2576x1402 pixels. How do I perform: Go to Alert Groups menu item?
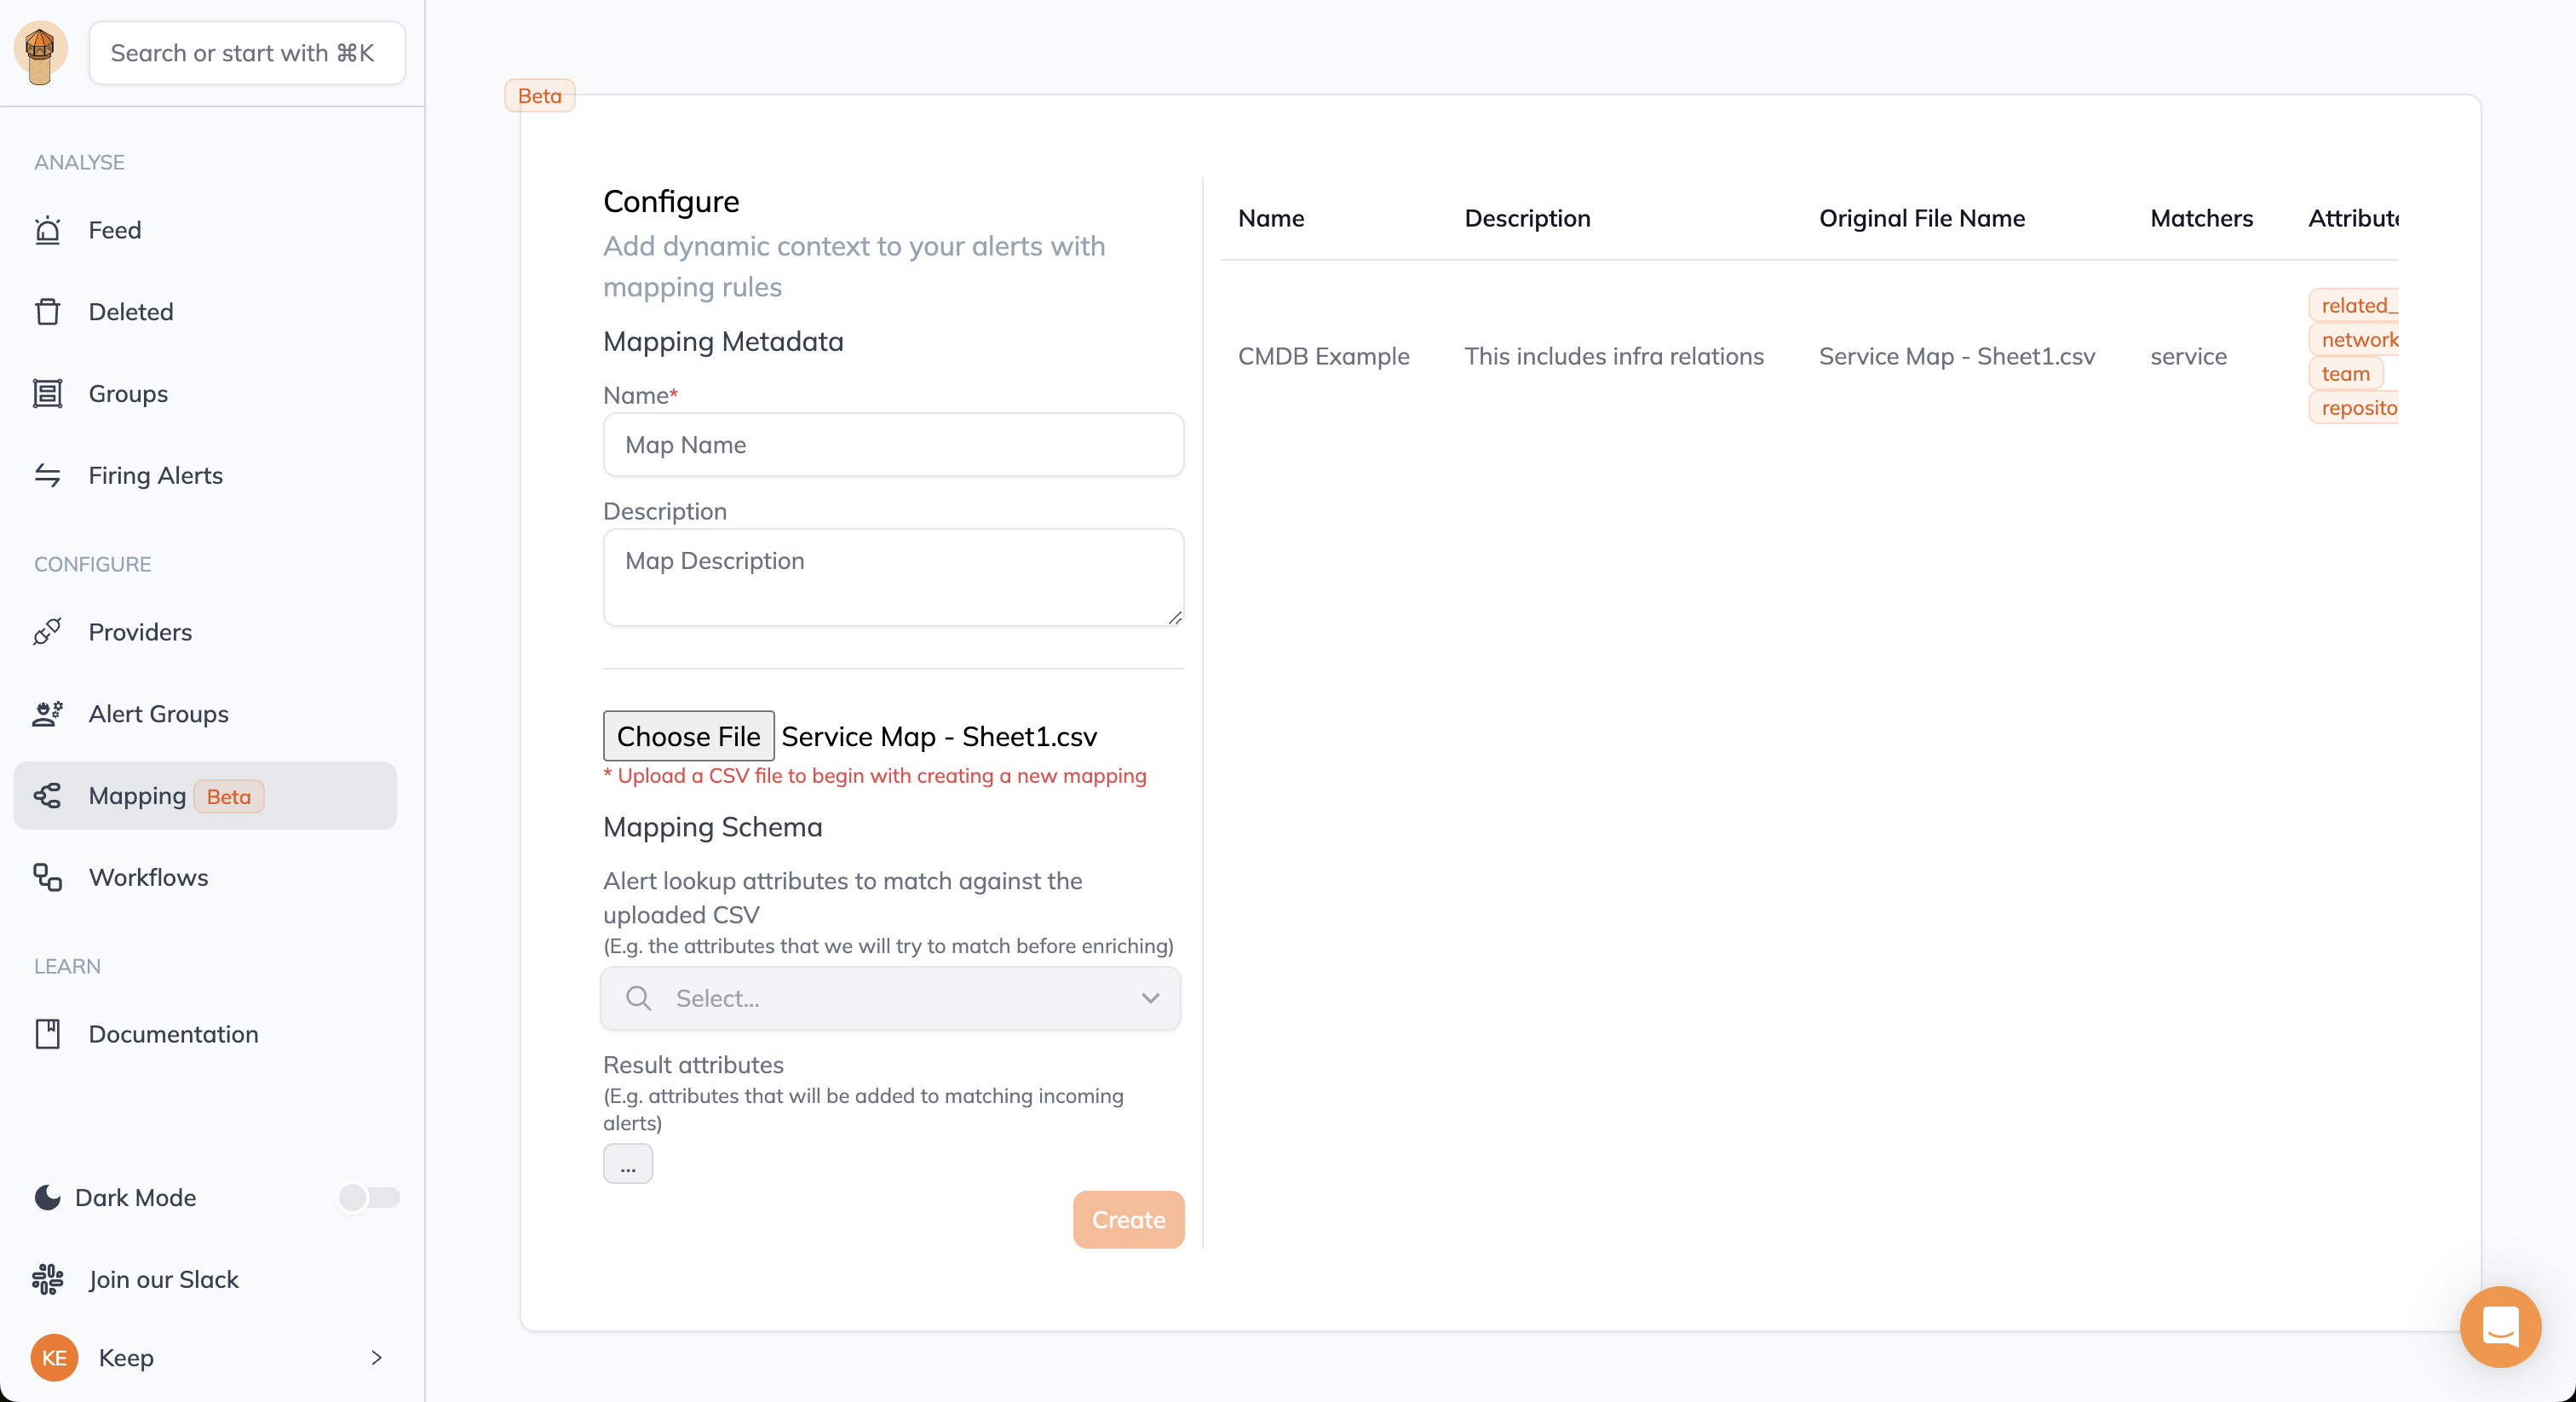click(x=158, y=714)
